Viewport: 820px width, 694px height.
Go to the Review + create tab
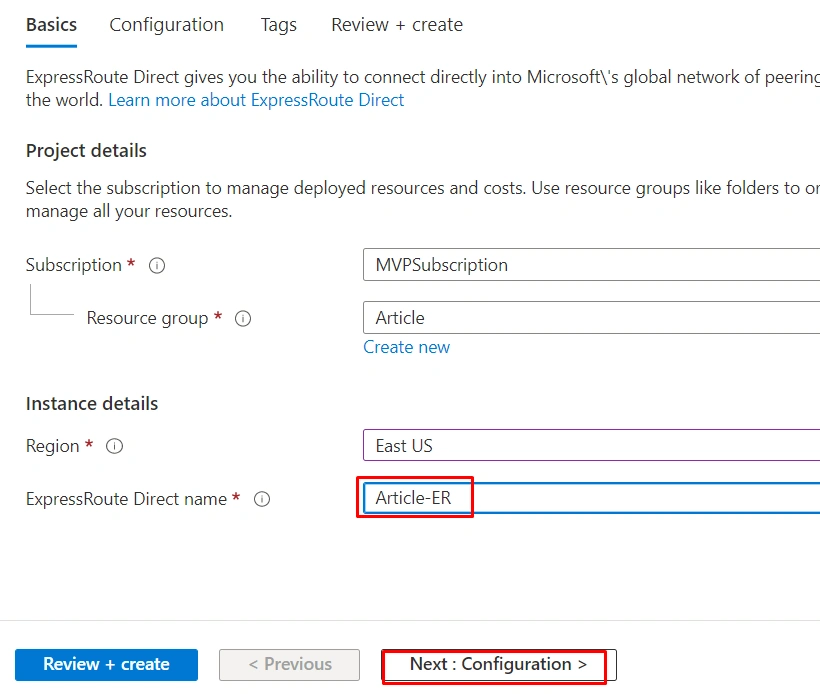(397, 25)
